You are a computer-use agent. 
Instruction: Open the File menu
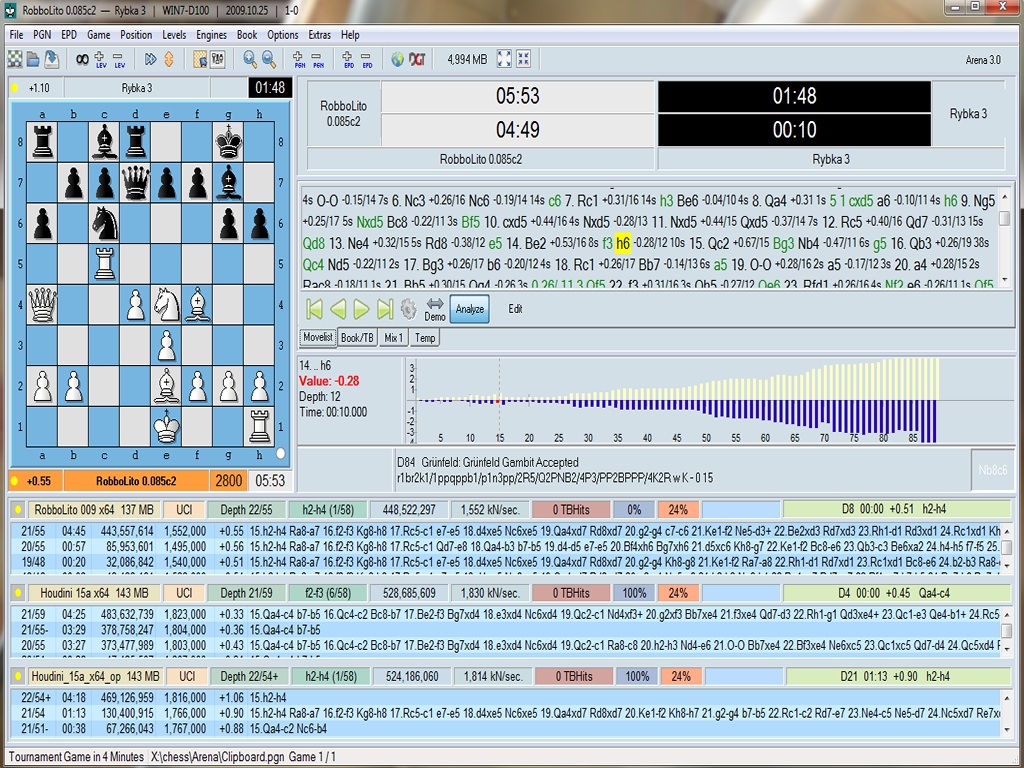coord(16,35)
